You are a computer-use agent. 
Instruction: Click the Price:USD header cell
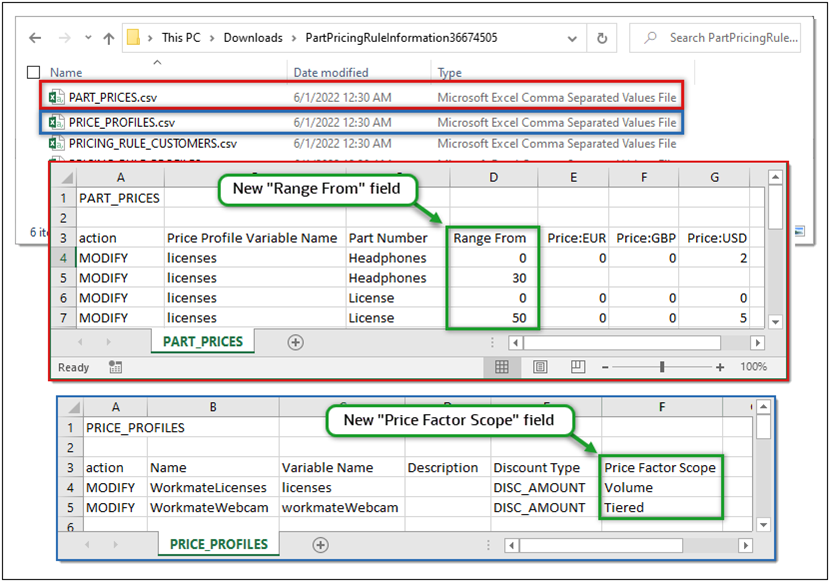pos(714,238)
